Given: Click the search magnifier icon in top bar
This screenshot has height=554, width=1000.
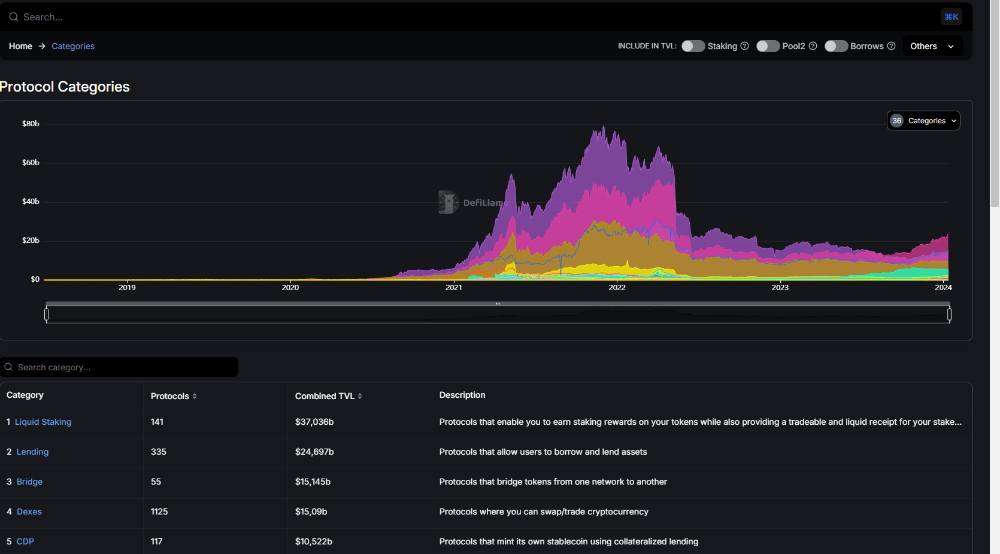Looking at the screenshot, I should (14, 17).
